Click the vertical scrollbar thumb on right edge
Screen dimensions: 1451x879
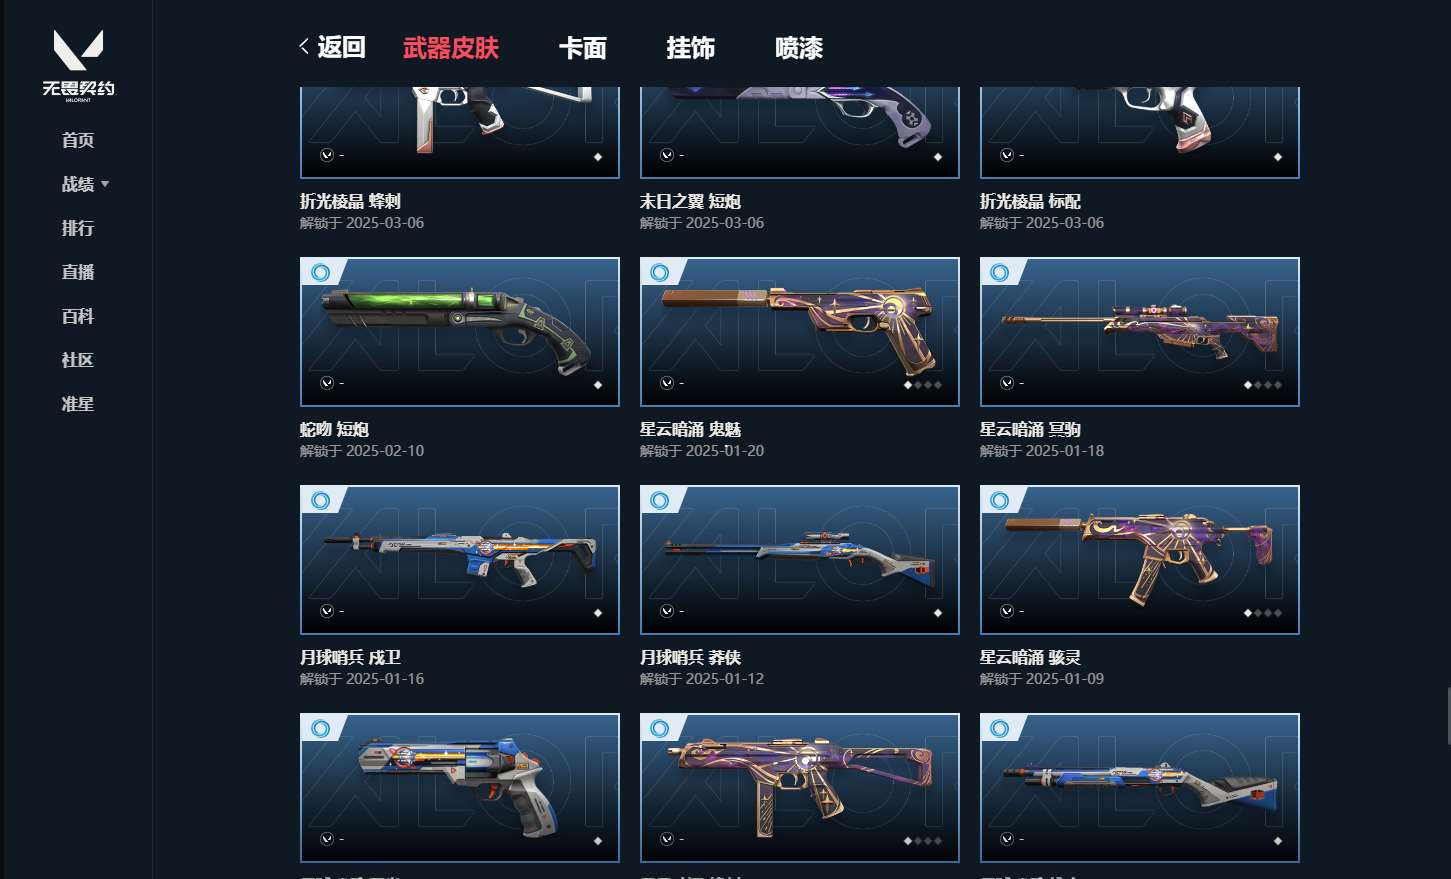[1448, 716]
